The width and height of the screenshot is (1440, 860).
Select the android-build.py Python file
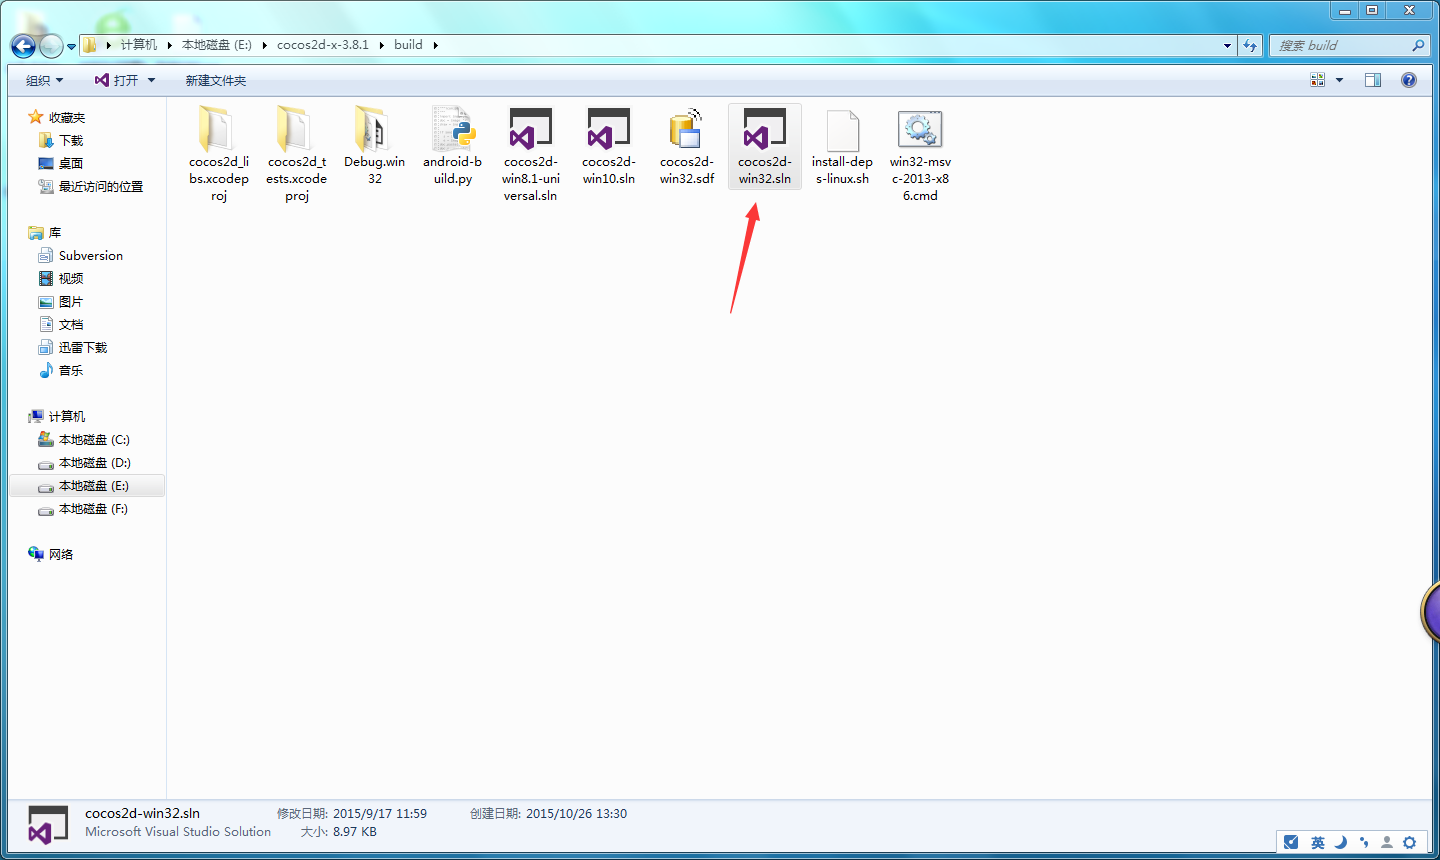coord(453,147)
